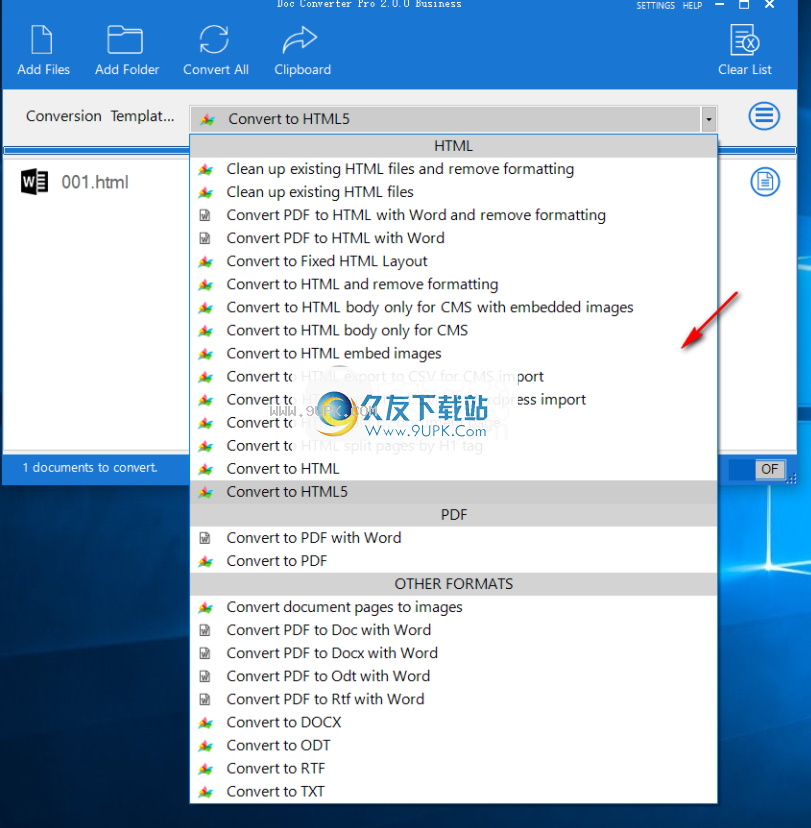This screenshot has height=828, width=811.
Task: Click the Word icon of 001.html
Action: pos(34,182)
